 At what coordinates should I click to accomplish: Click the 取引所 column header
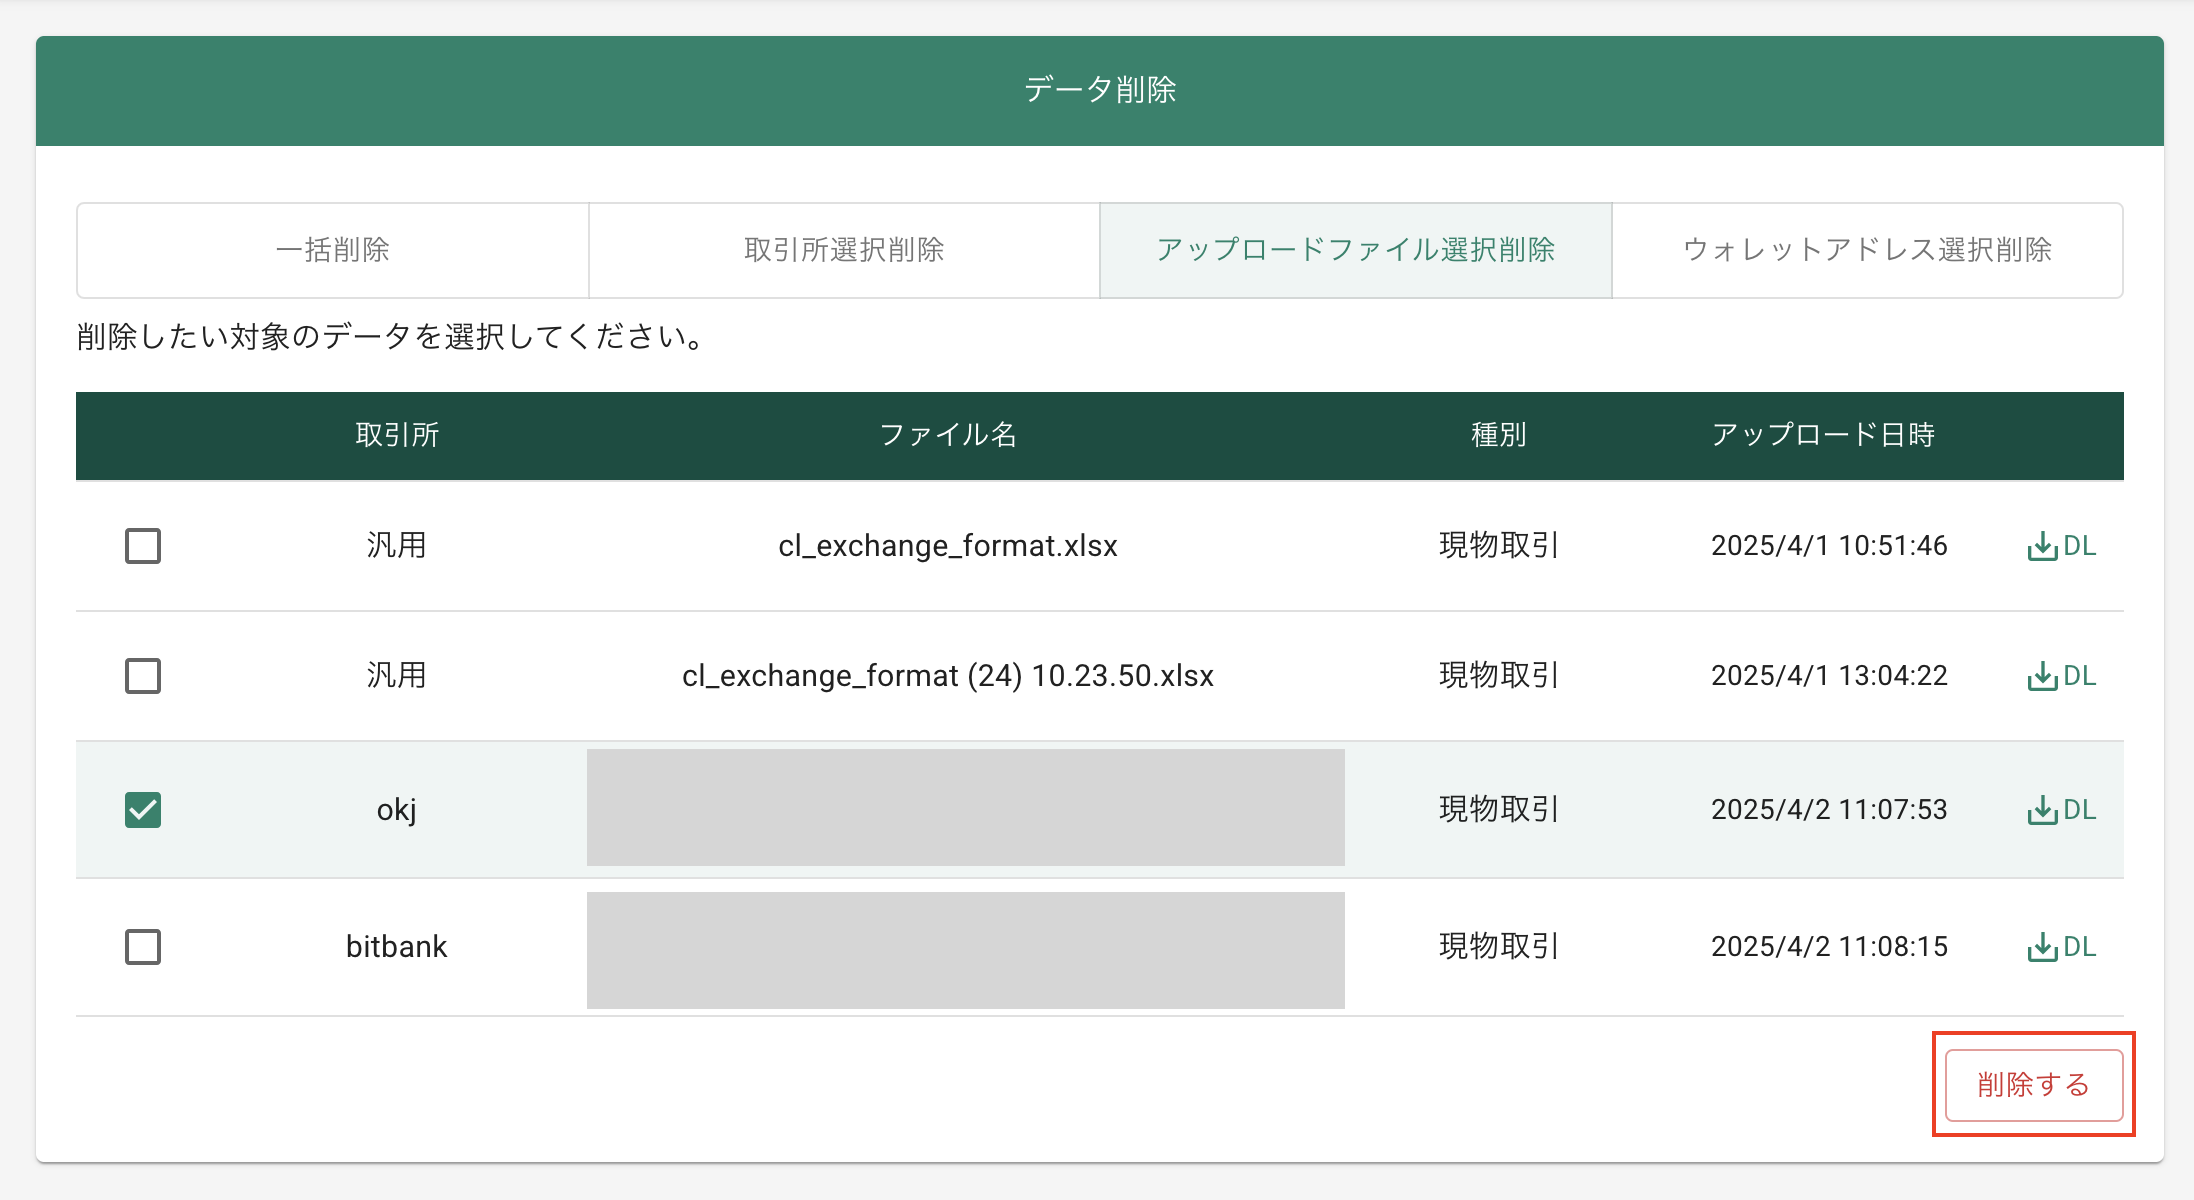click(397, 435)
